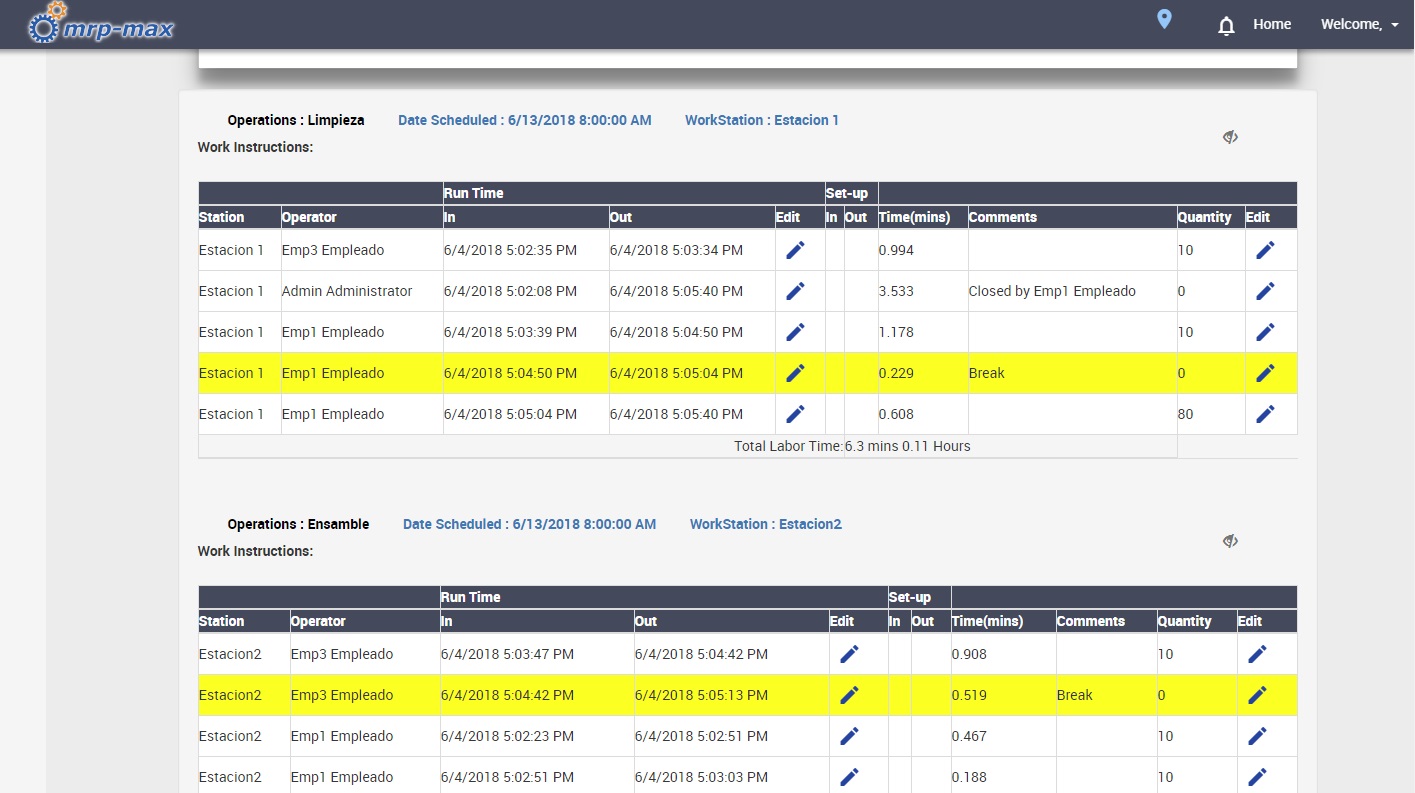This screenshot has height=793, width=1415.
Task: Open WorkStation : Estacion 1 link
Action: tap(762, 120)
